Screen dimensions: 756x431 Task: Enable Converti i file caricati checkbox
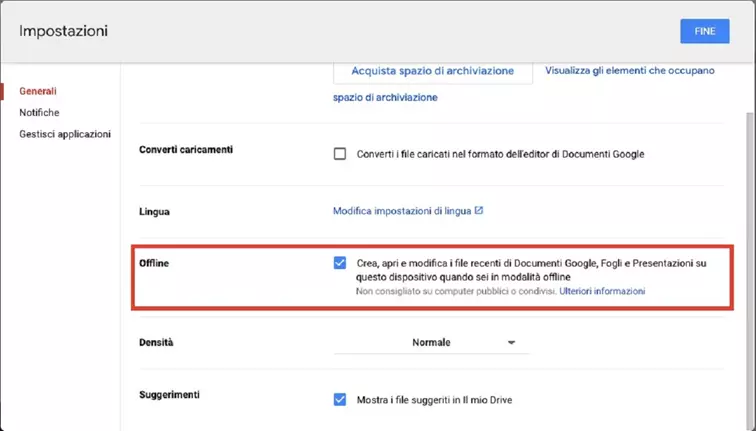pyautogui.click(x=340, y=154)
